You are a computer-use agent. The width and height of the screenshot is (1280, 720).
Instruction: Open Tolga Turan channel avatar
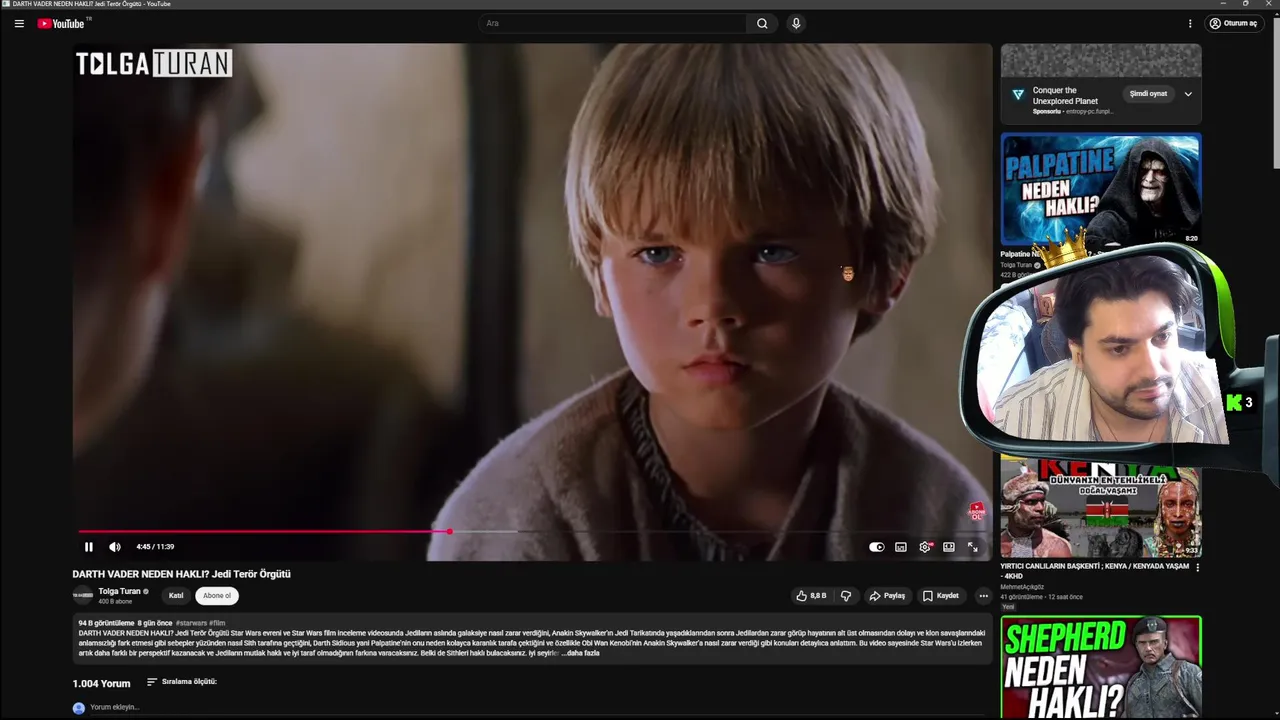(x=83, y=595)
